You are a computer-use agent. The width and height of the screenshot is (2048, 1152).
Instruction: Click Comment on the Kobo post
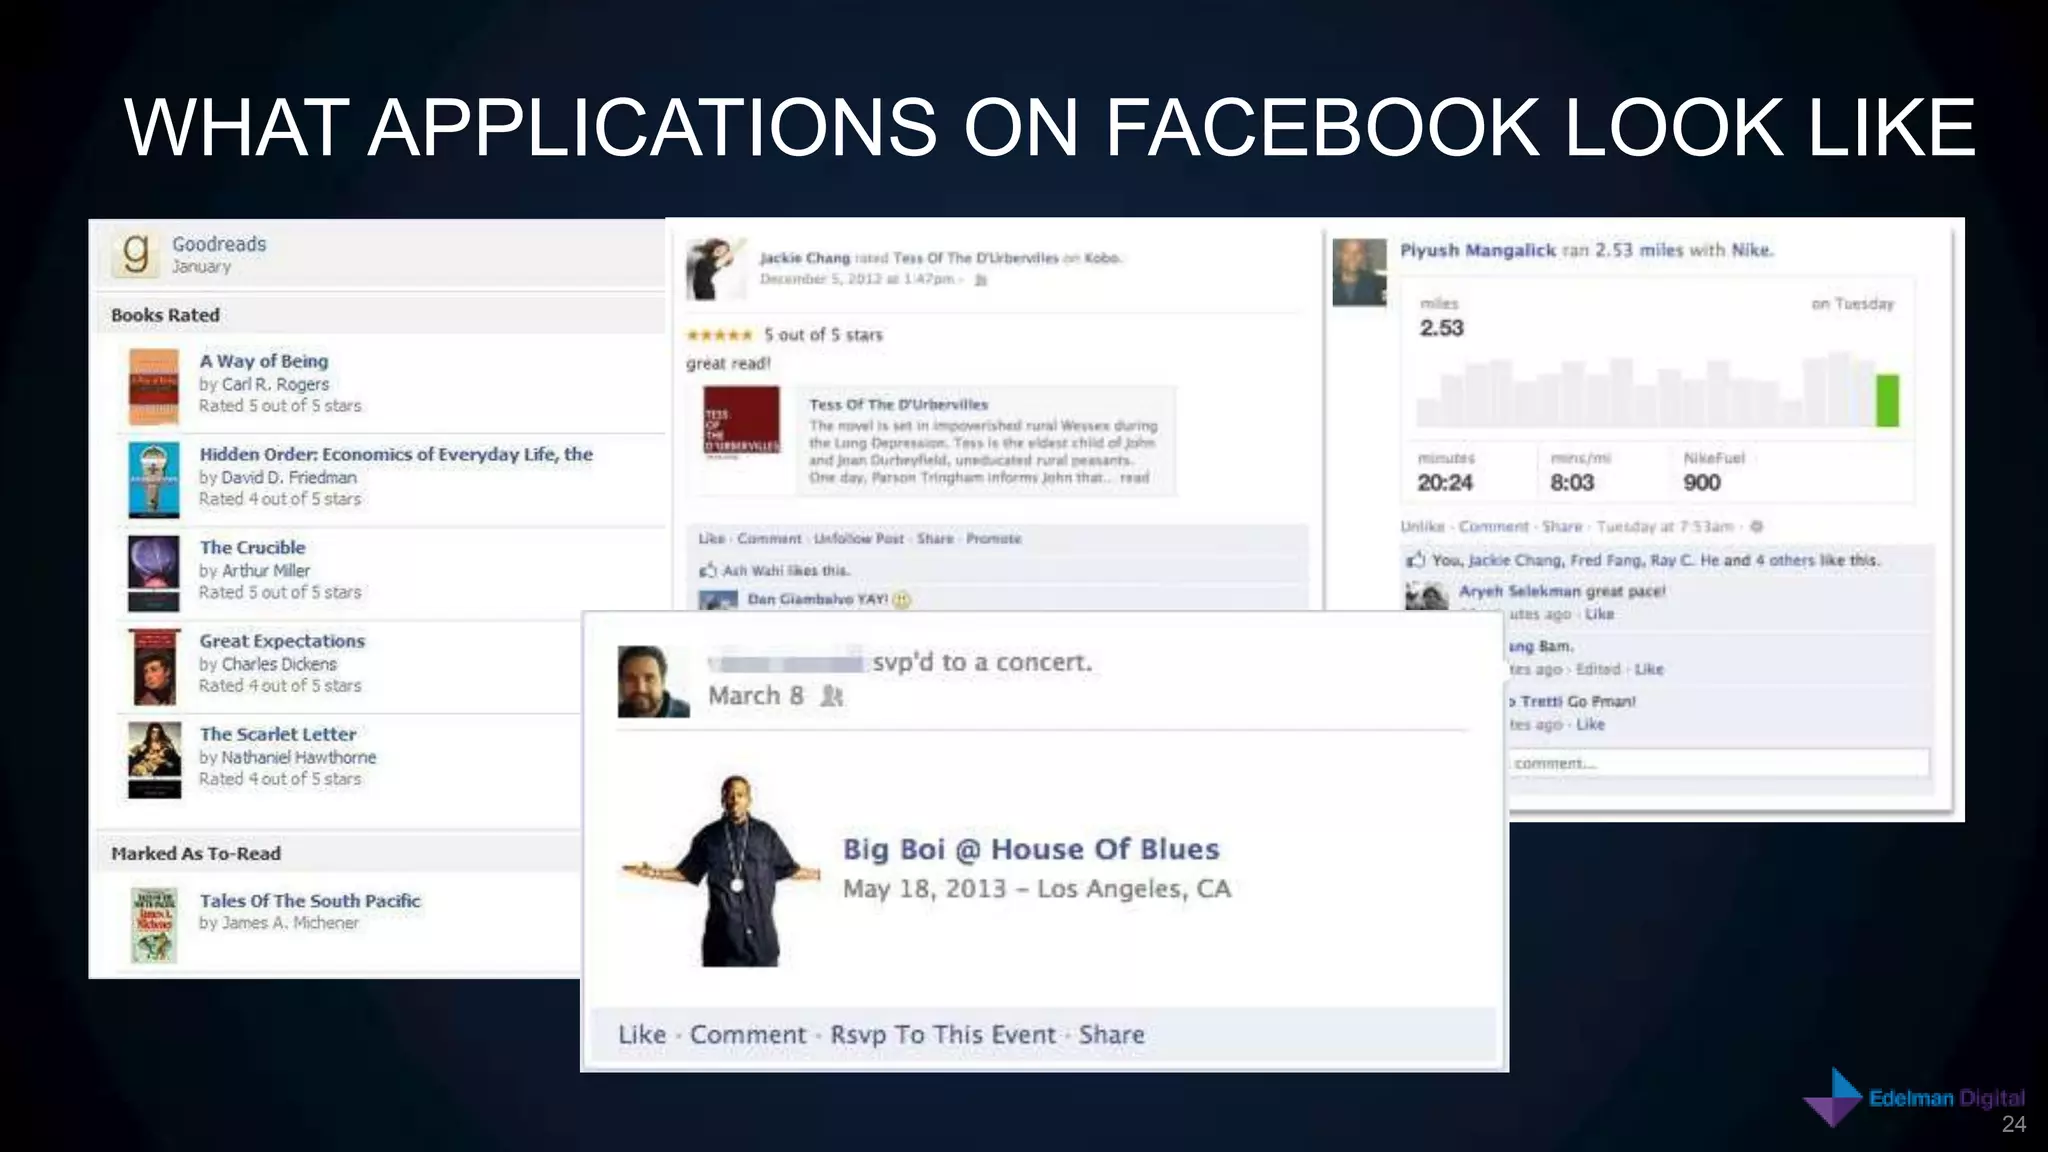coord(769,538)
